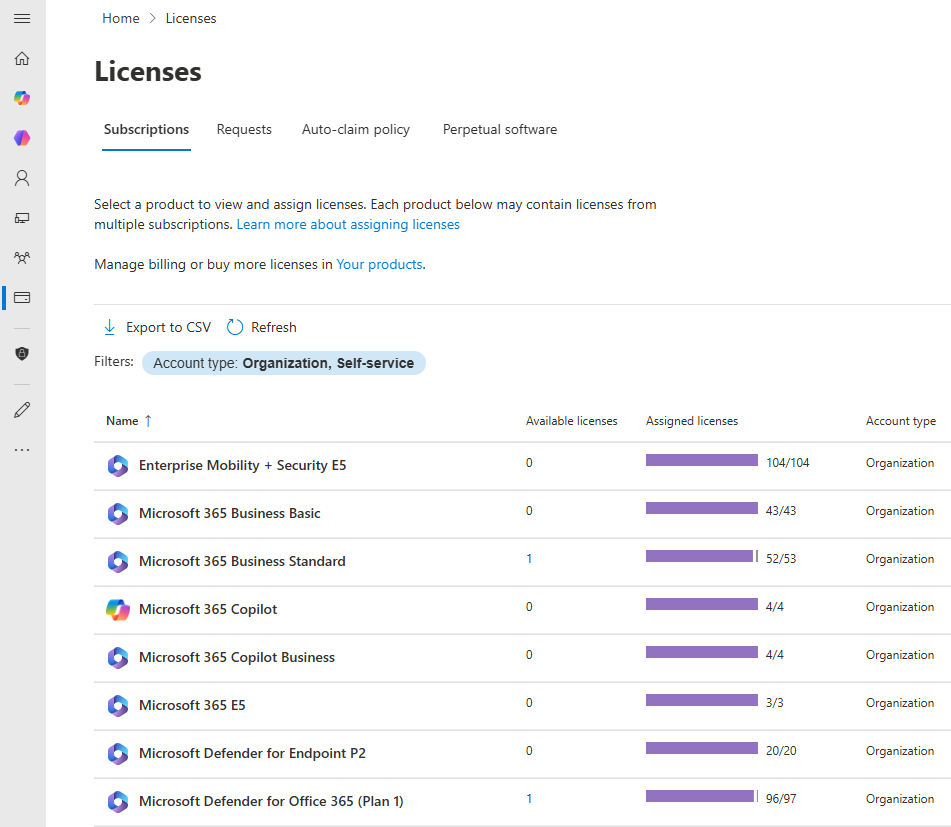
Task: Open Learn more about assigning licenses link
Action: pos(348,224)
